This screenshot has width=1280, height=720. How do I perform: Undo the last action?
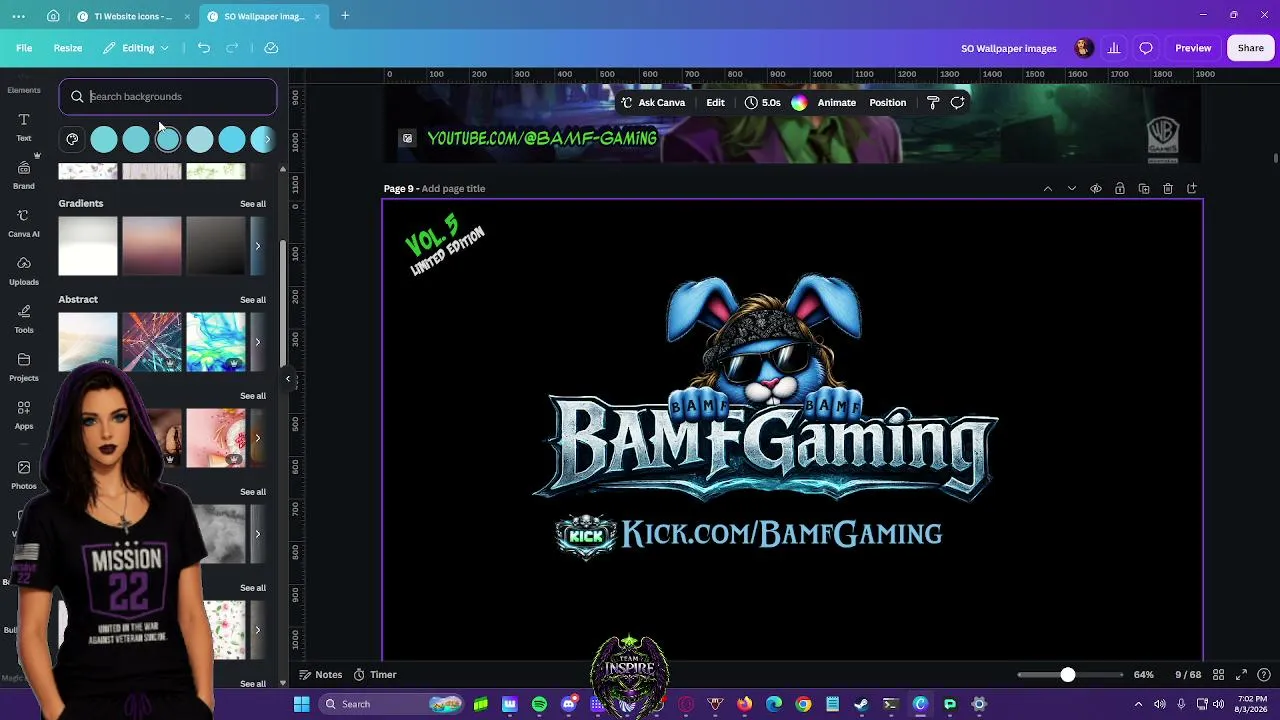pyautogui.click(x=204, y=48)
